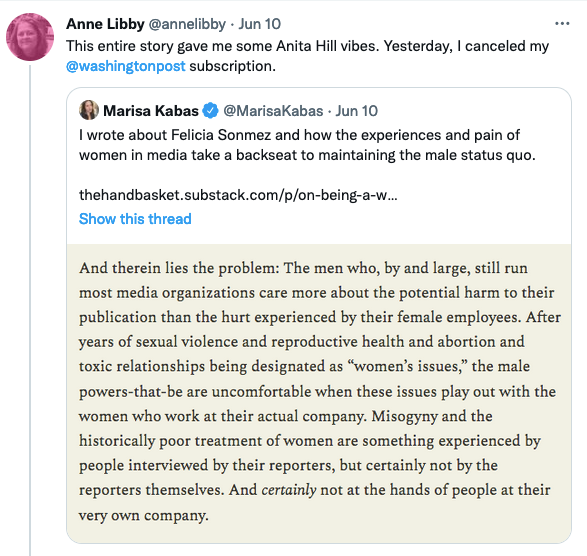Open Anne Libby's tweet via its Jun 10 timestamp
The height and width of the screenshot is (556, 587).
[260, 24]
